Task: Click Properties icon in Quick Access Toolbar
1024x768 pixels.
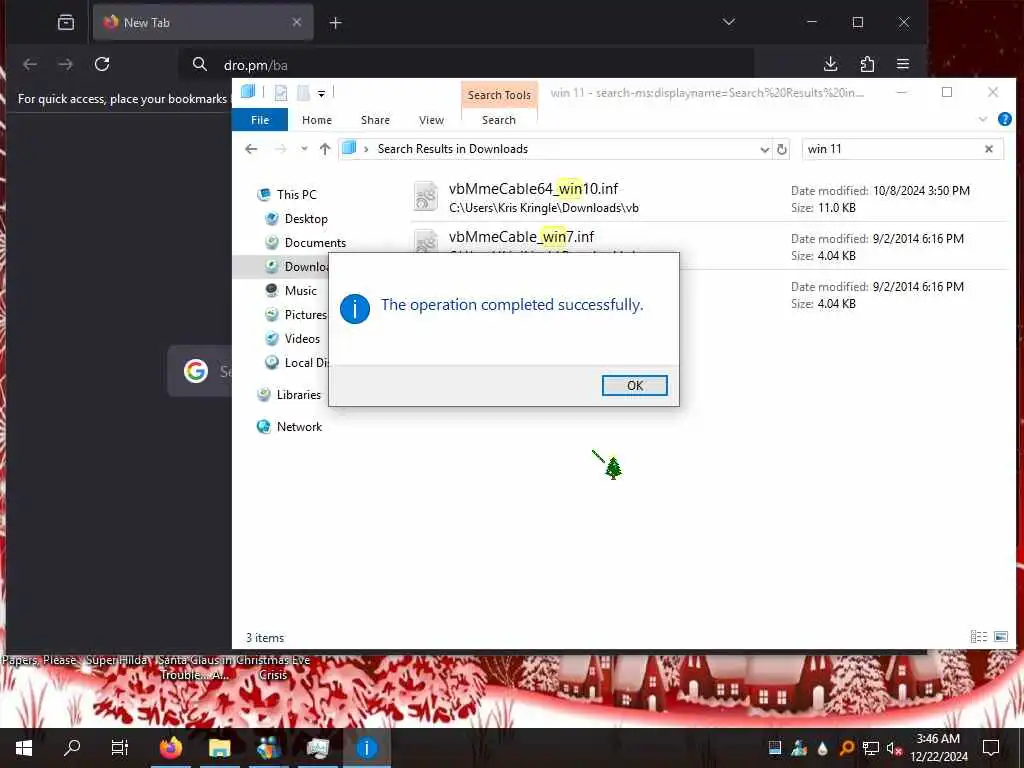Action: click(x=281, y=93)
